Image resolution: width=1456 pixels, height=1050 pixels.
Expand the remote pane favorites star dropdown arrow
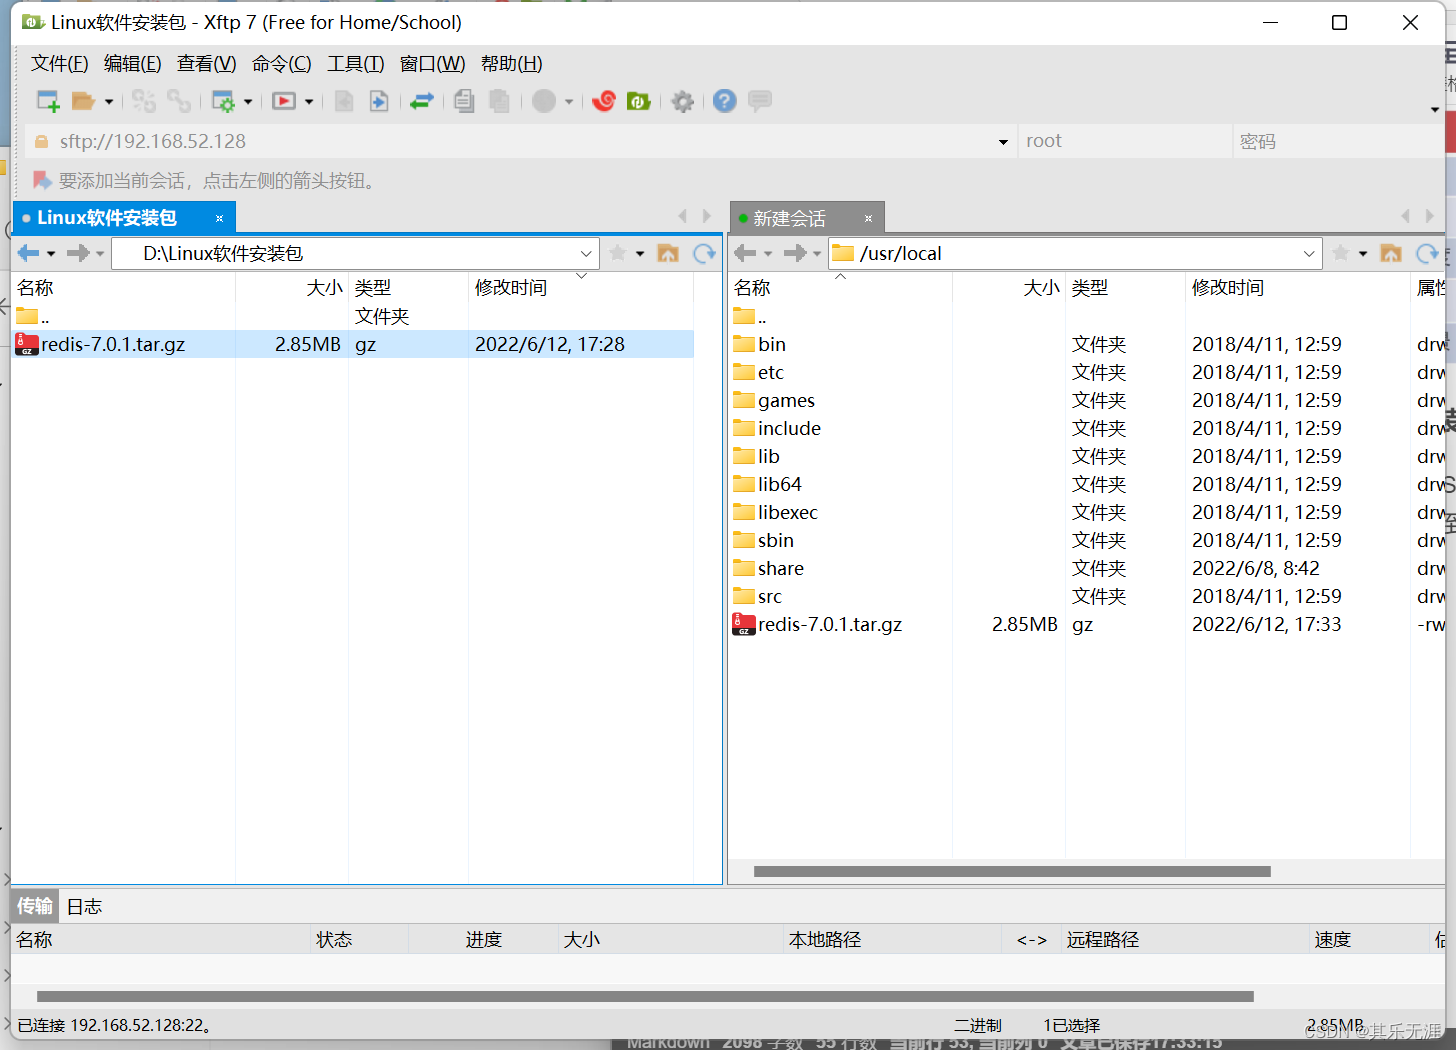[x=1363, y=254]
